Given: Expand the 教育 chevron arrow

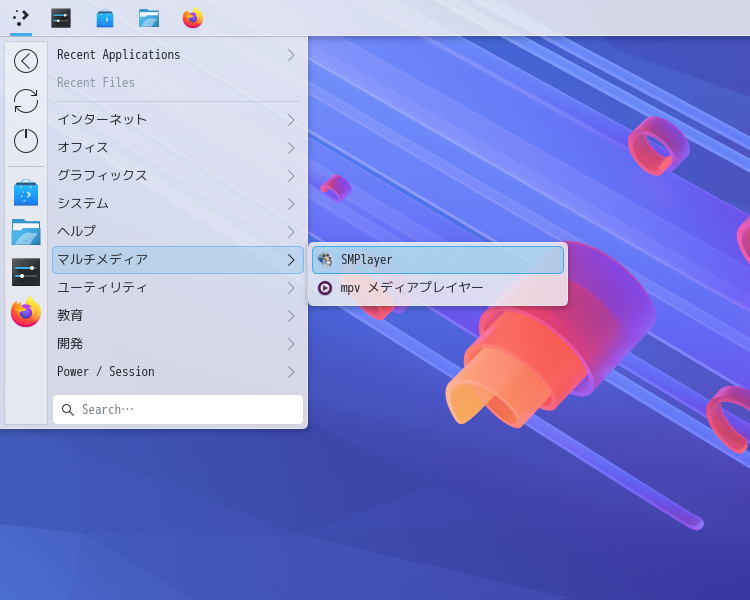Looking at the screenshot, I should pos(291,316).
